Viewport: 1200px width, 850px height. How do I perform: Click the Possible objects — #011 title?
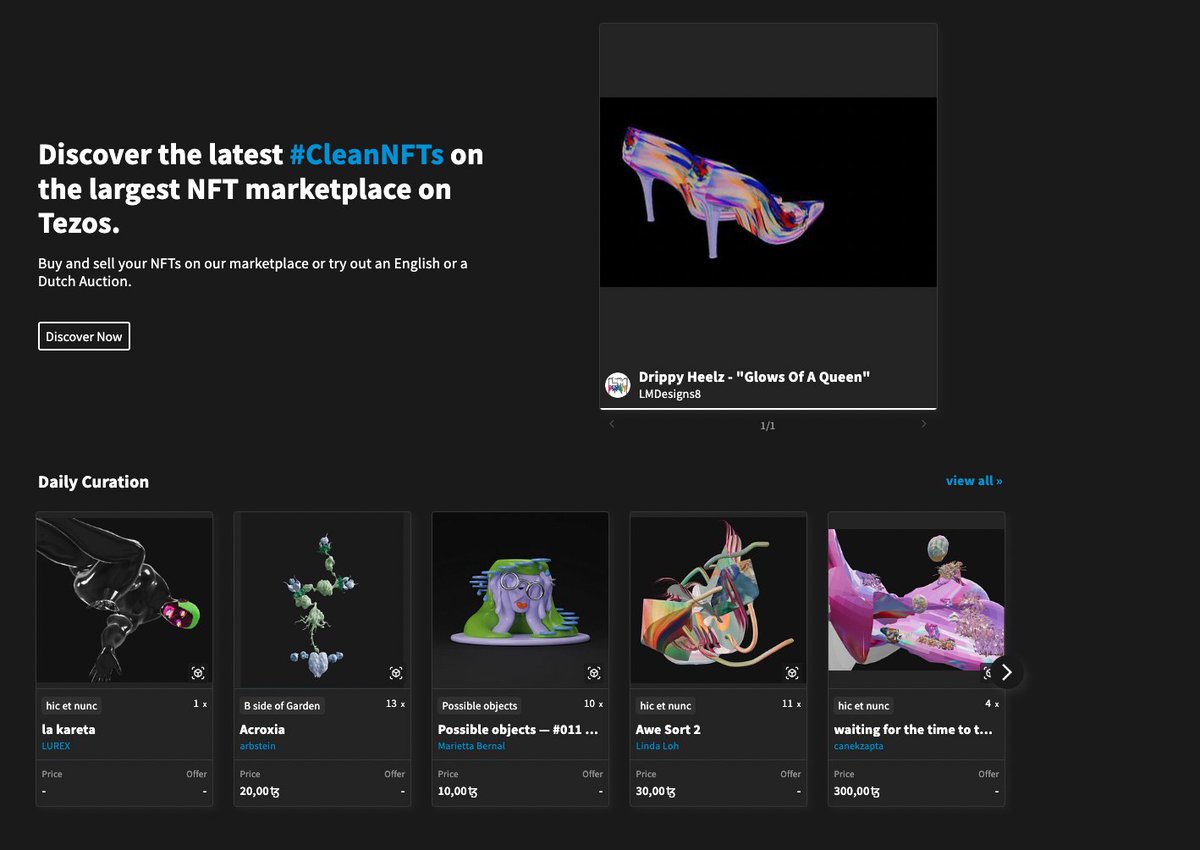pyautogui.click(x=518, y=730)
